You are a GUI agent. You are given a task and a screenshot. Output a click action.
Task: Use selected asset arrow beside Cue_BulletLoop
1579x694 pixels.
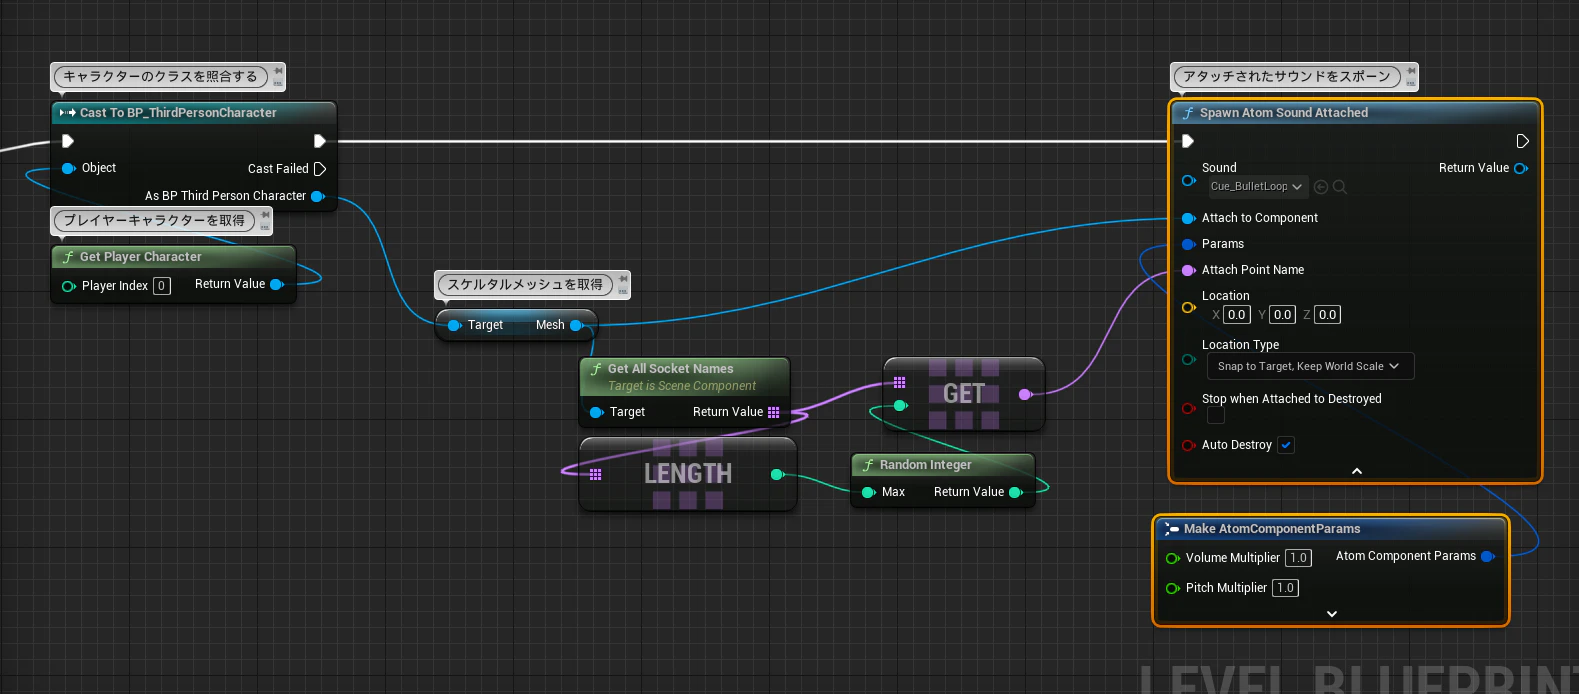click(1321, 187)
